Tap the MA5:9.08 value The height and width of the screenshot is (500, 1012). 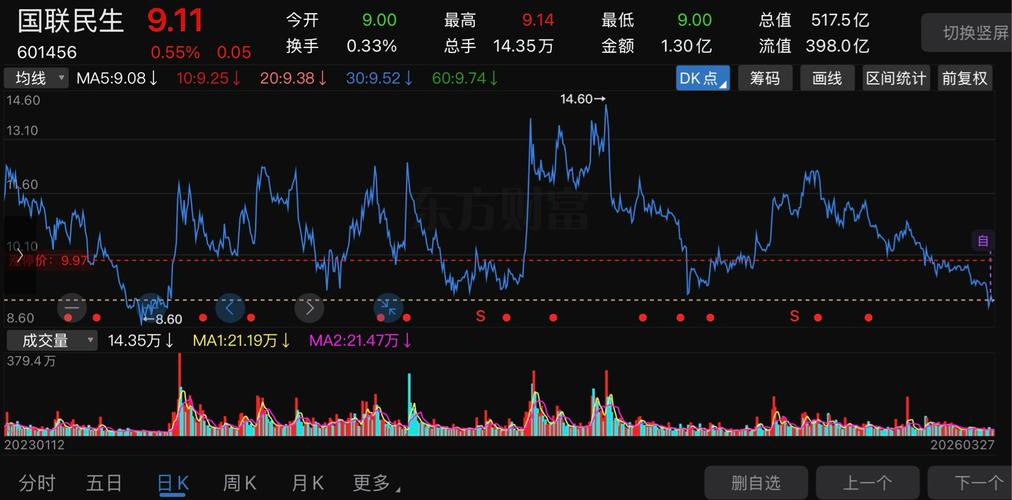117,79
